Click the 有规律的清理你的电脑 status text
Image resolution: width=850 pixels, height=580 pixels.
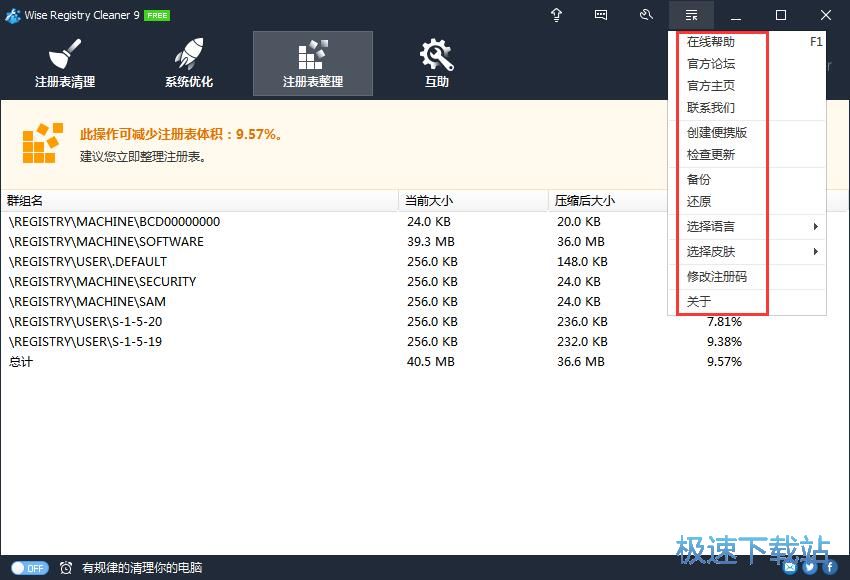(x=142, y=568)
